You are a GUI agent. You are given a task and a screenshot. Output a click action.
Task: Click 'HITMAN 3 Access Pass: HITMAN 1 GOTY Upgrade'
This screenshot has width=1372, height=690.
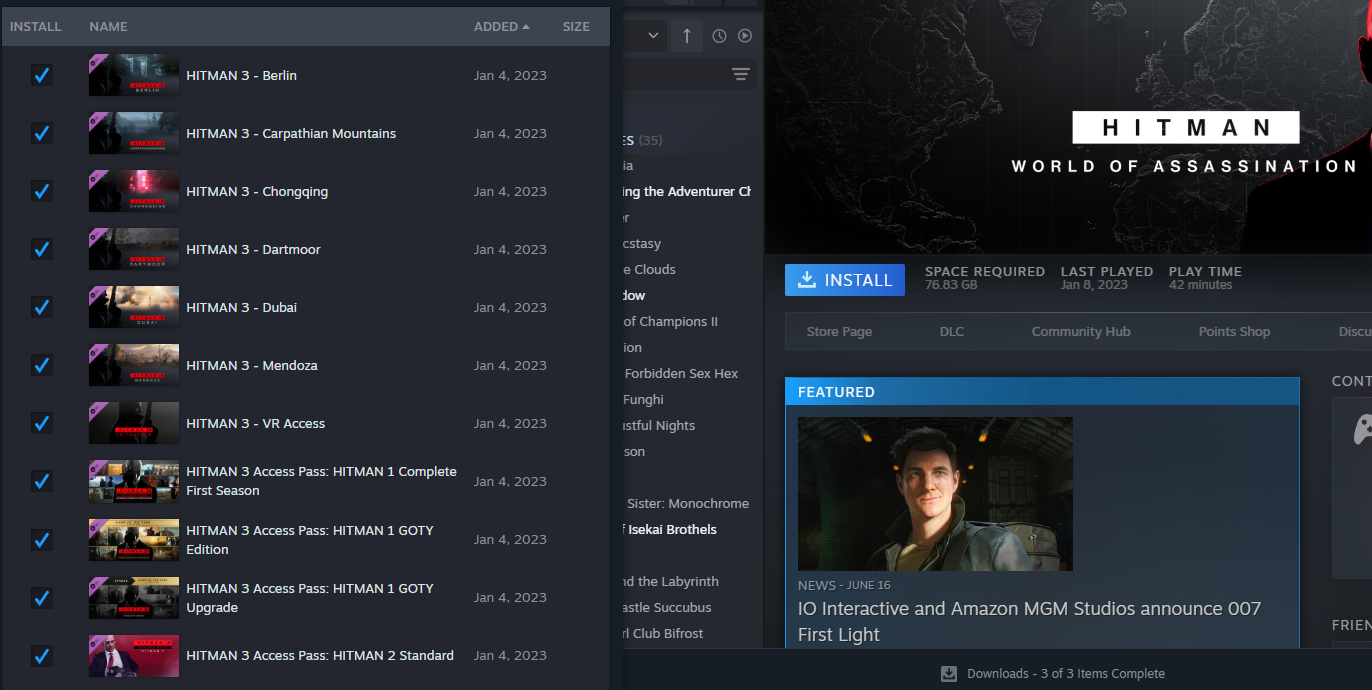pos(310,597)
